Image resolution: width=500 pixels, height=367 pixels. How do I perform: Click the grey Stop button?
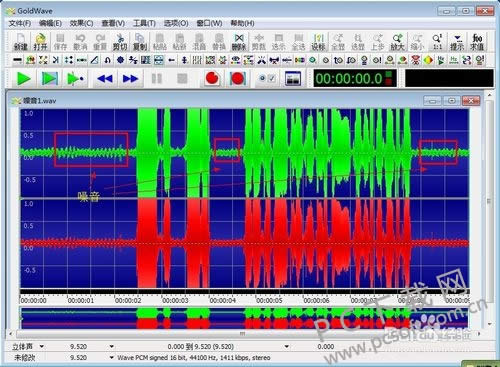(x=182, y=79)
